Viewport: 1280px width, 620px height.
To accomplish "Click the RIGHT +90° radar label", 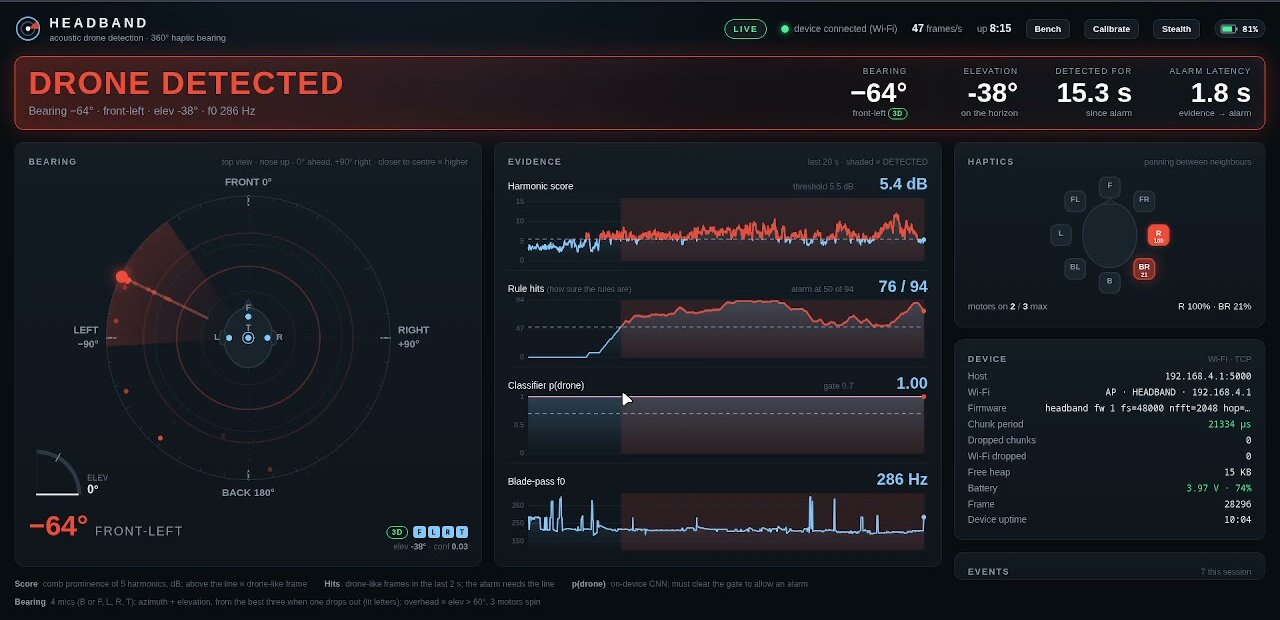I will coord(413,337).
